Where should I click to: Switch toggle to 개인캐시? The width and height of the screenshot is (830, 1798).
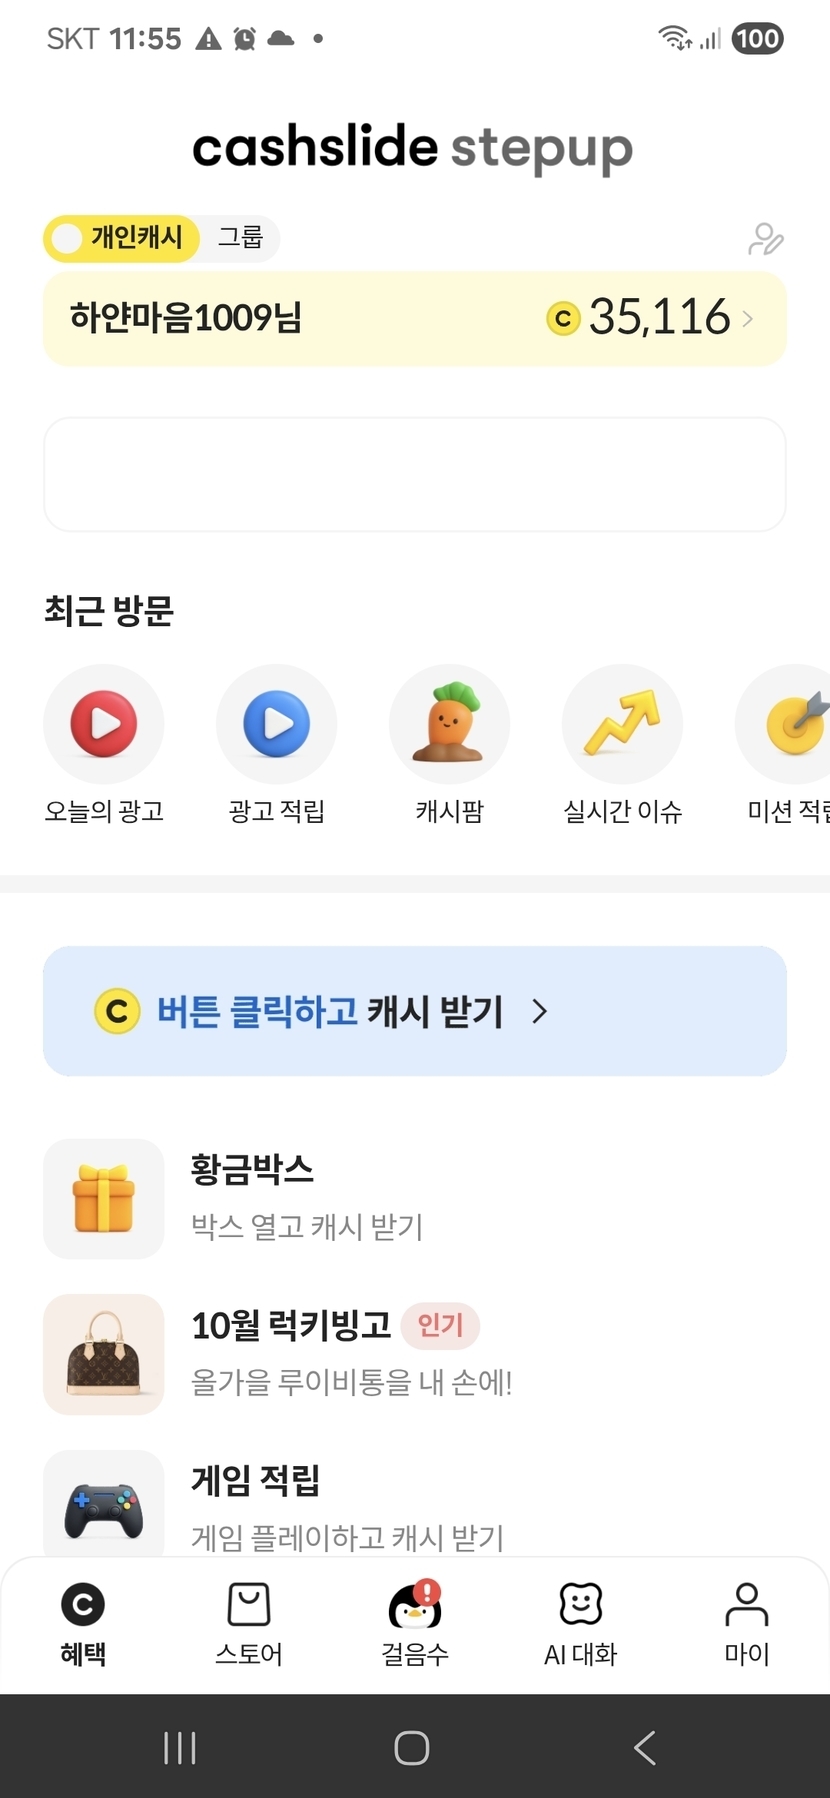coord(122,238)
